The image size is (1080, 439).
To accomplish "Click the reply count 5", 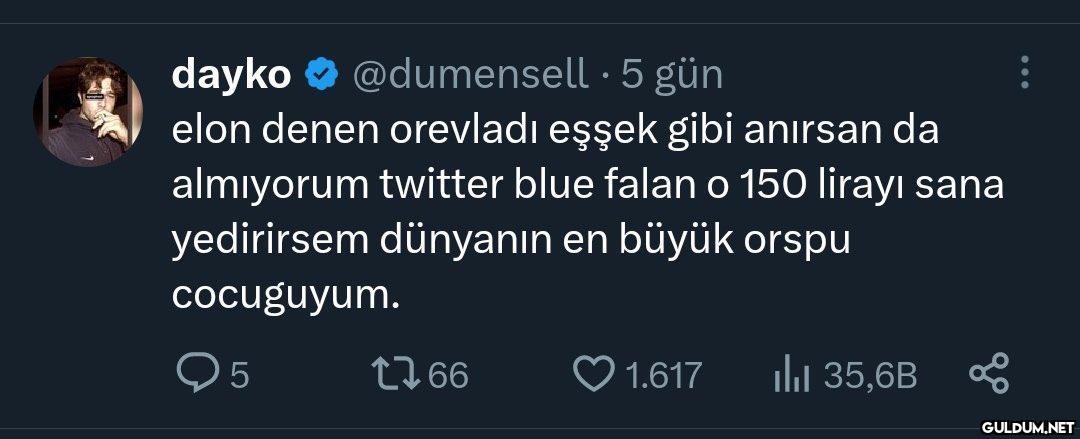I will click(239, 376).
